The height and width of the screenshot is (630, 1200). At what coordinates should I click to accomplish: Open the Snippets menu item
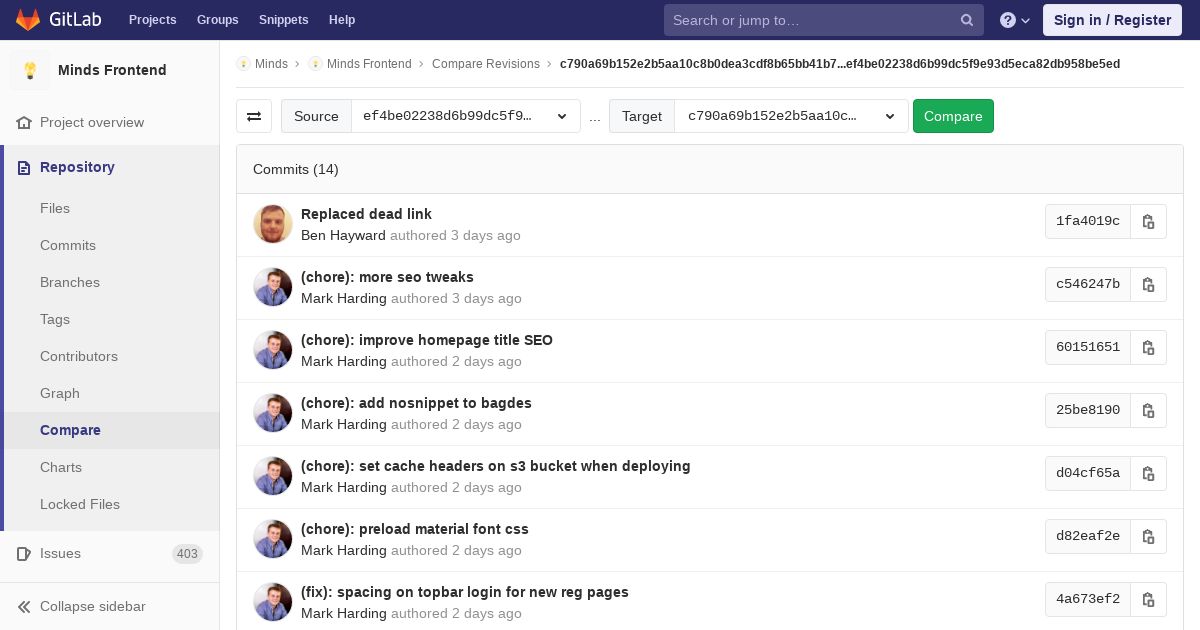283,20
